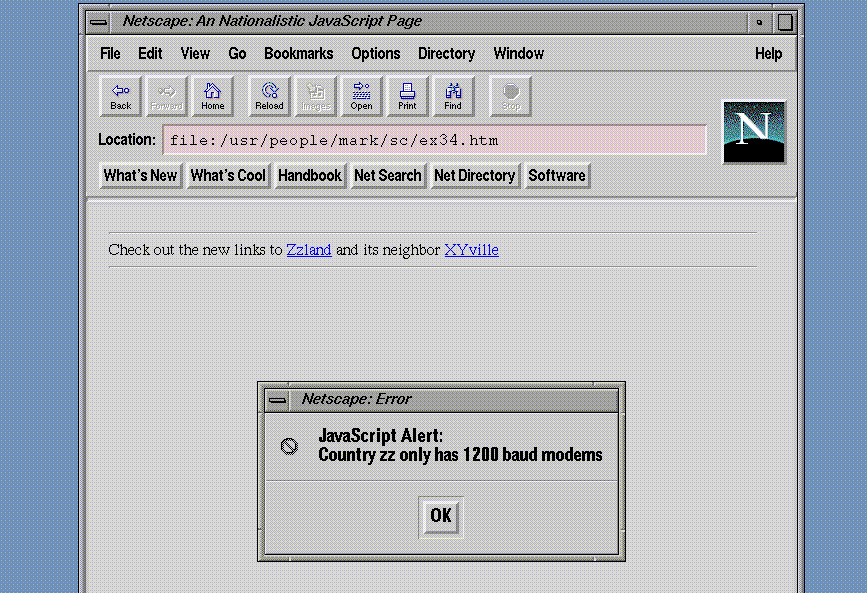Open the Help menu

768,54
